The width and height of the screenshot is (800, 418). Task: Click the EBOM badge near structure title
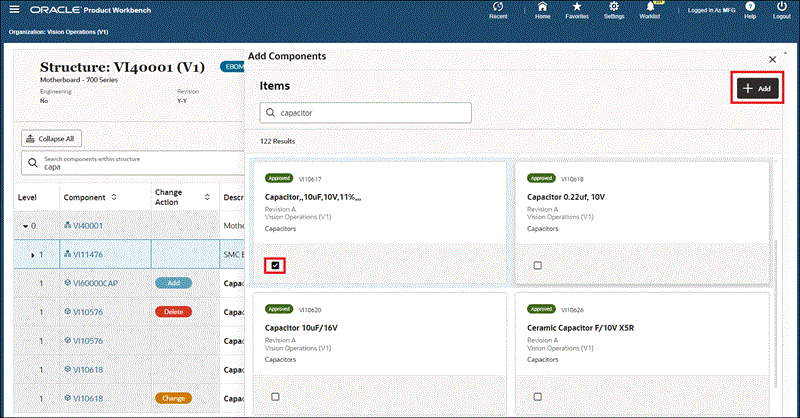(233, 67)
